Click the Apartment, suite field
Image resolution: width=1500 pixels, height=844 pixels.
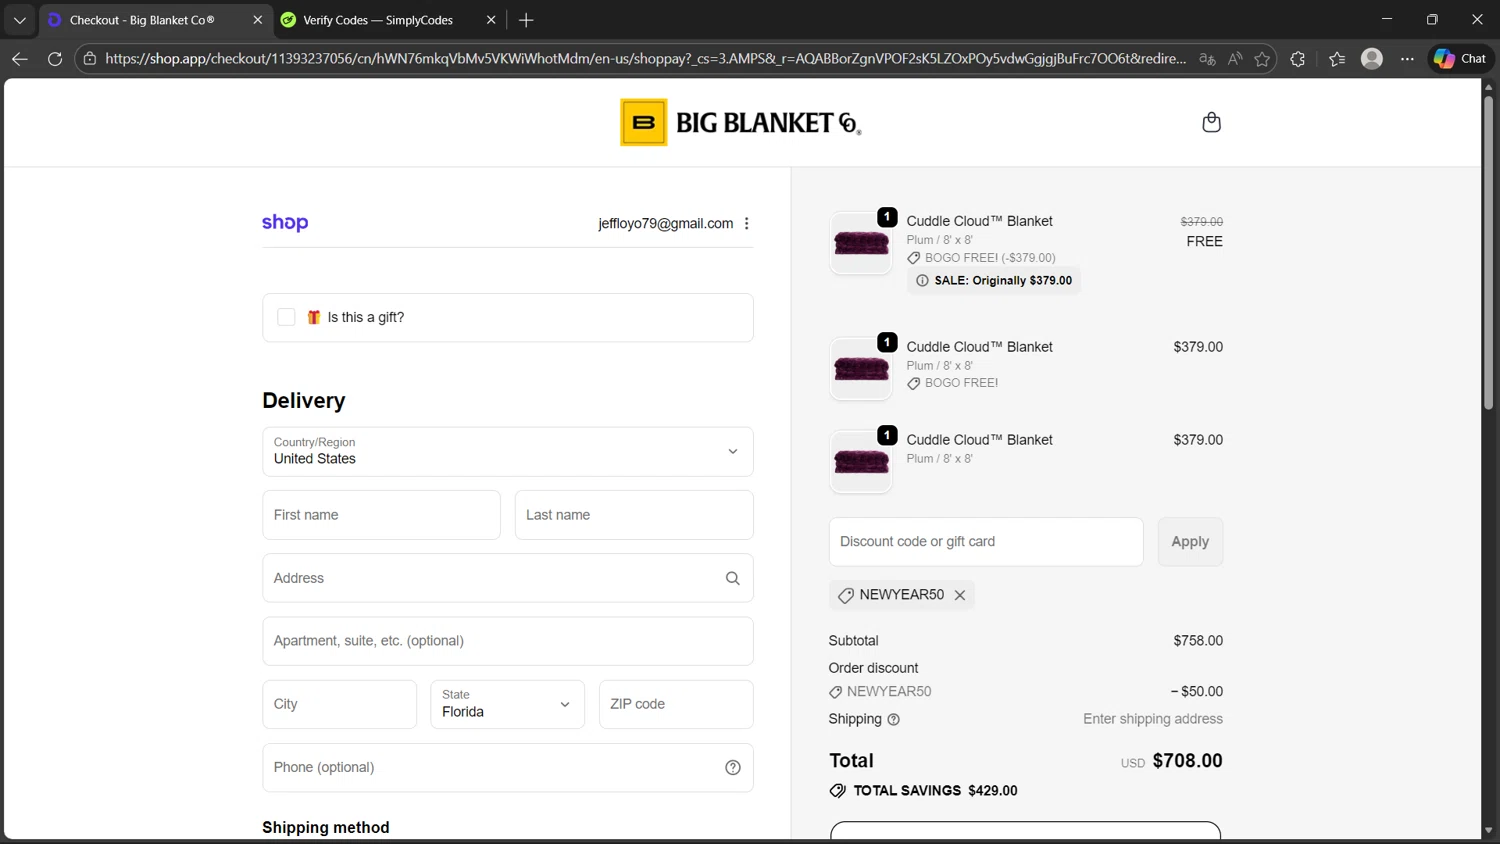[508, 641]
